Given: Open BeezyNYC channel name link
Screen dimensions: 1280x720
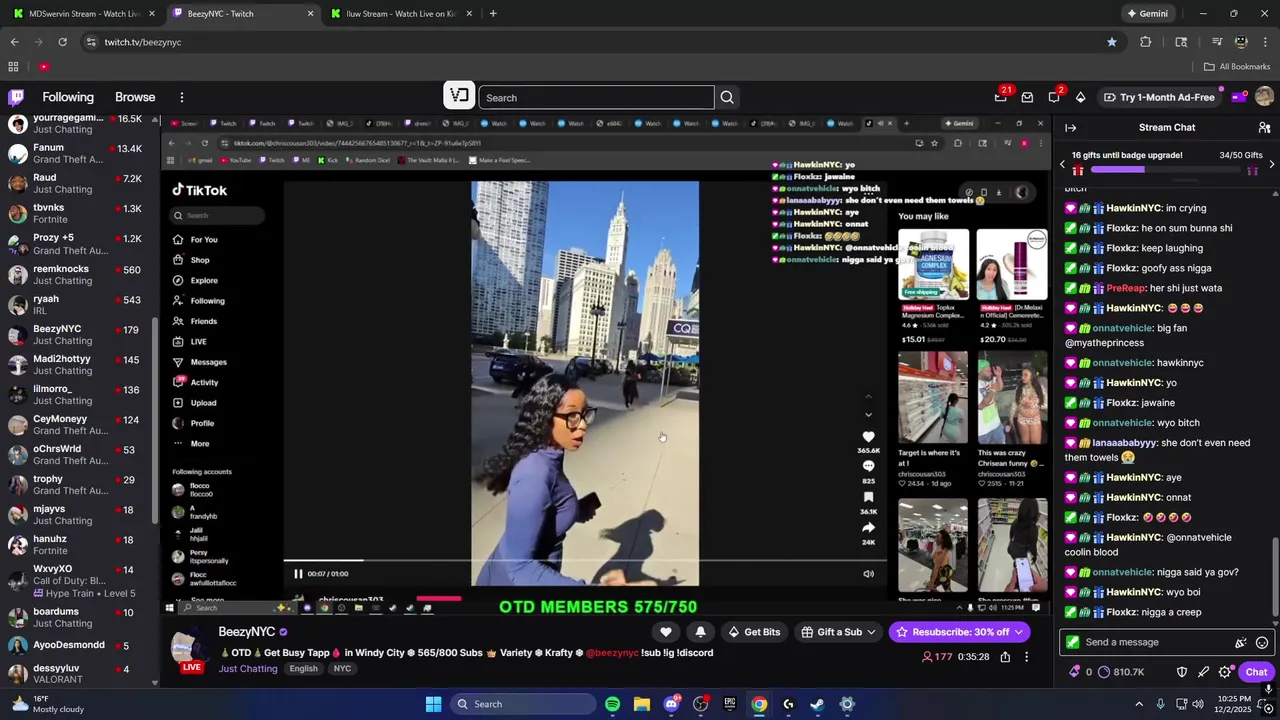Looking at the screenshot, I should [x=247, y=632].
